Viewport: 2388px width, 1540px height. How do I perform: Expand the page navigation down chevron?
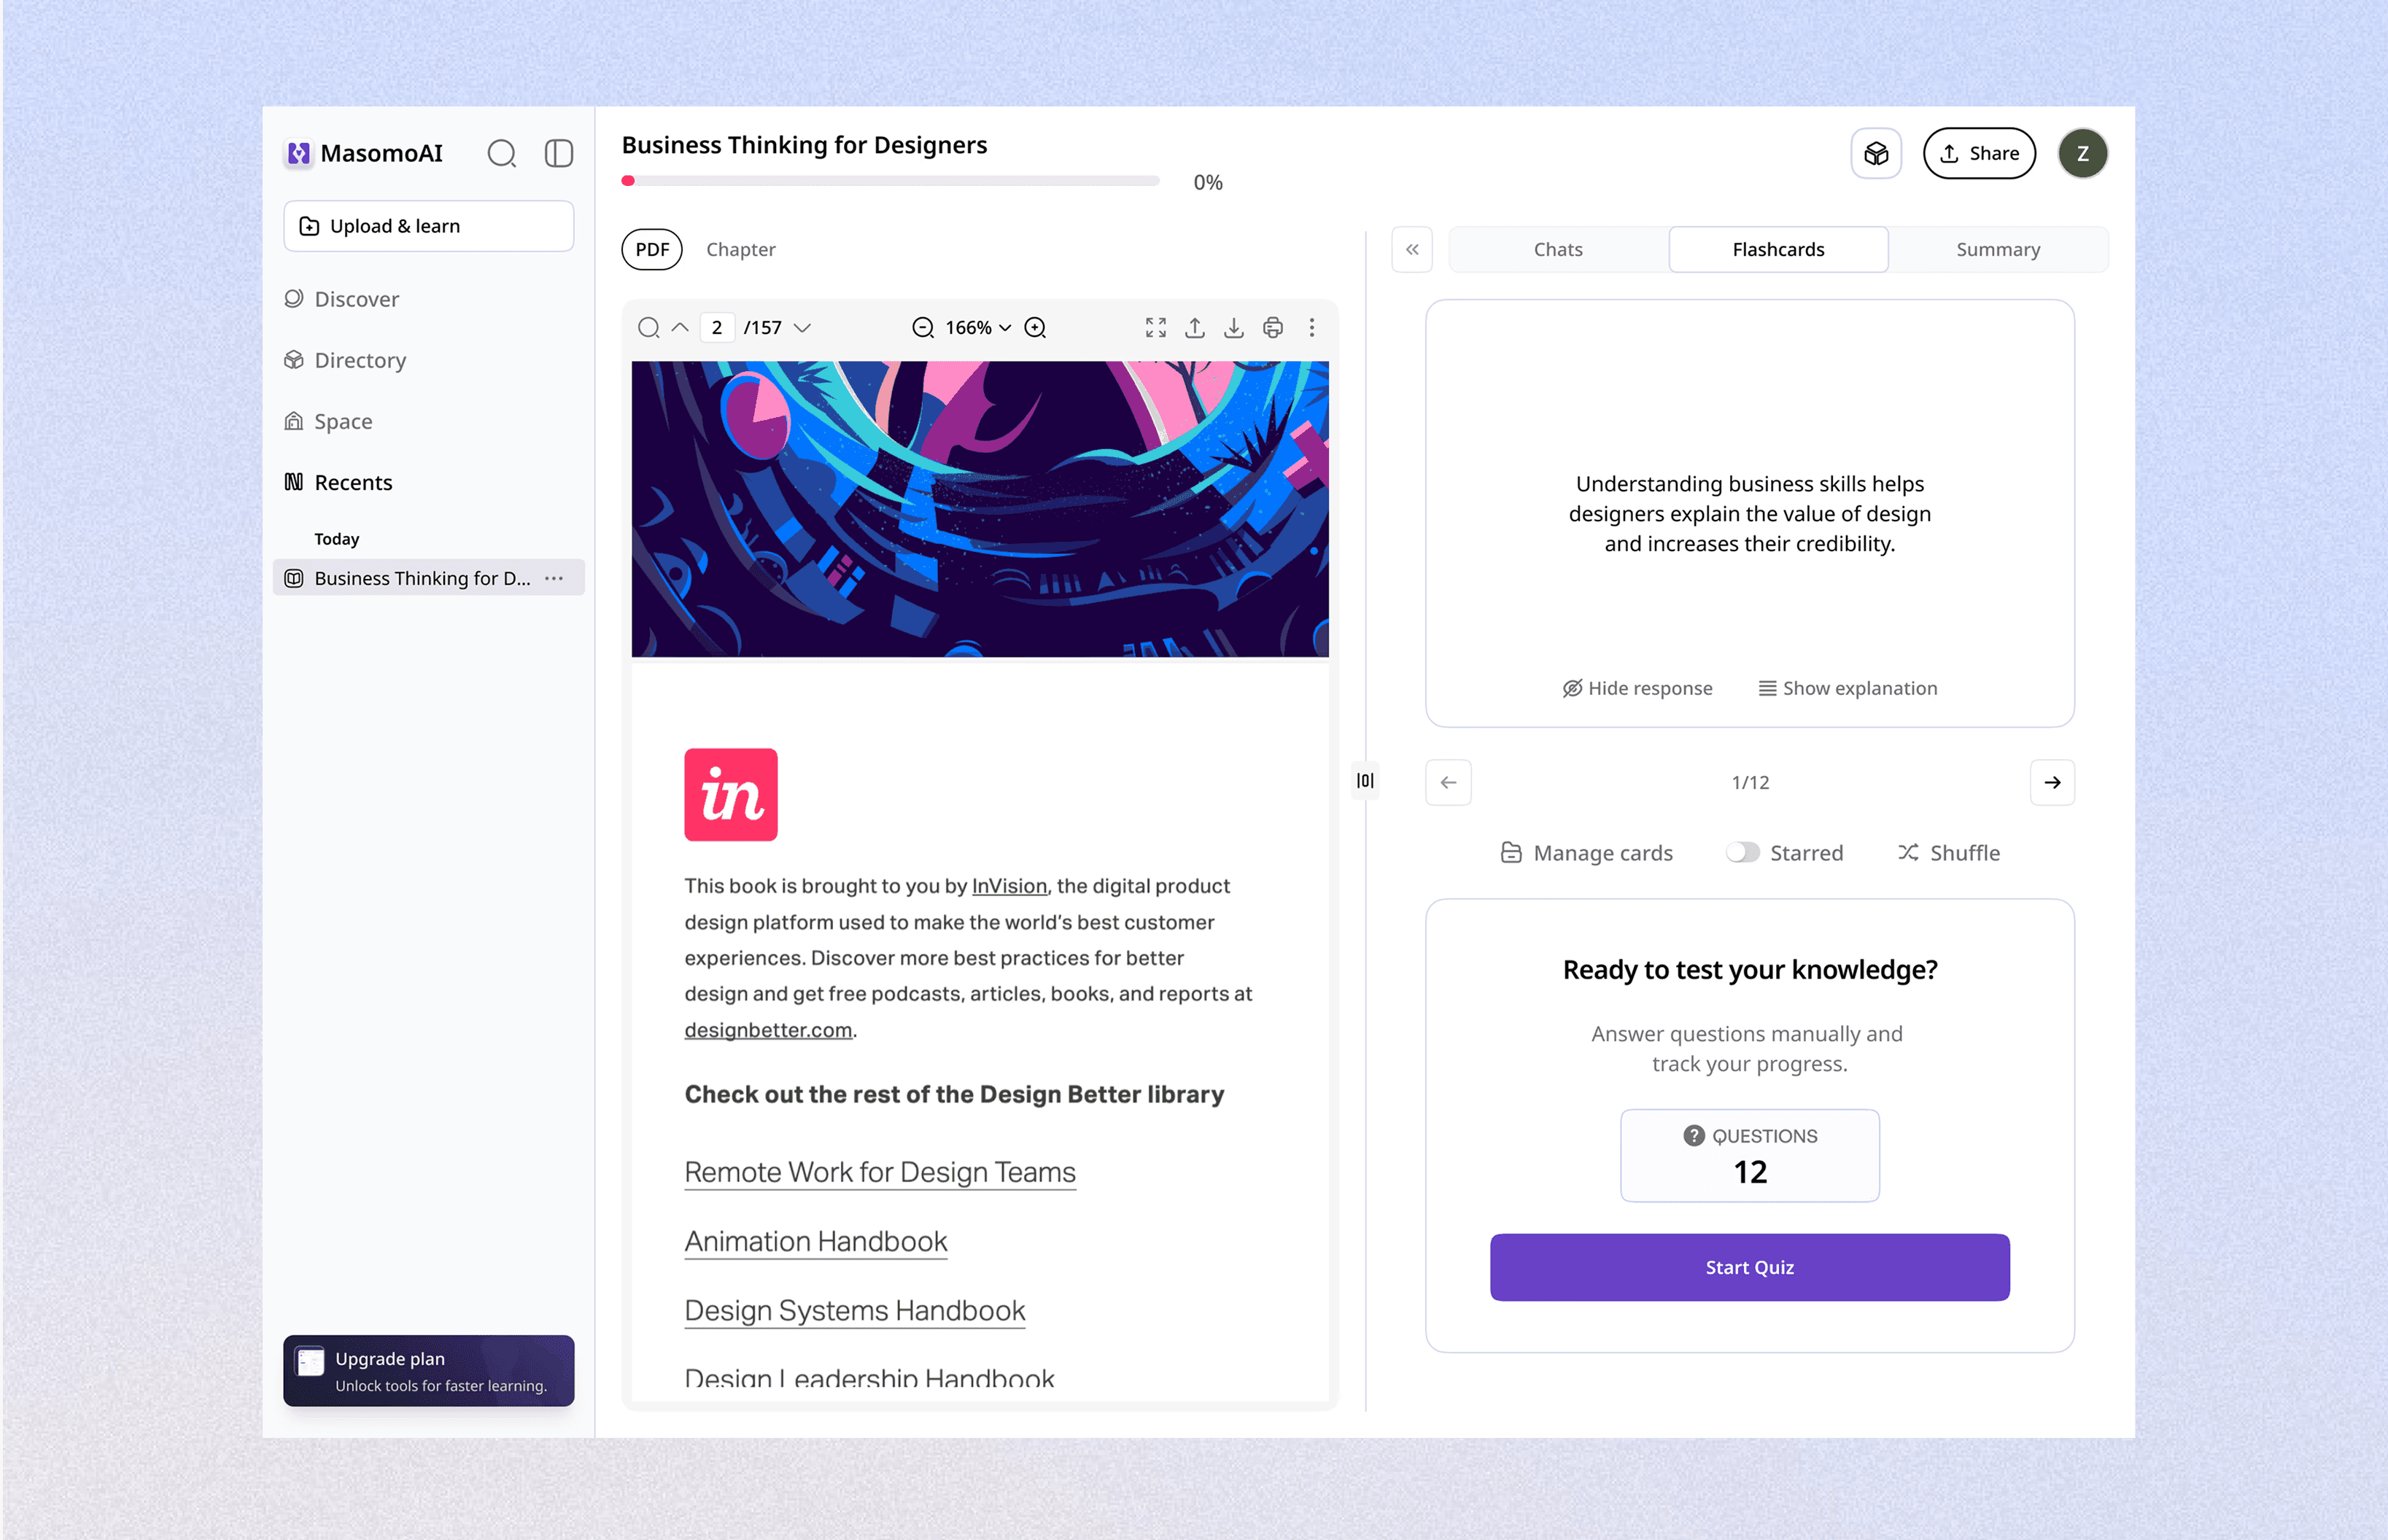802,328
